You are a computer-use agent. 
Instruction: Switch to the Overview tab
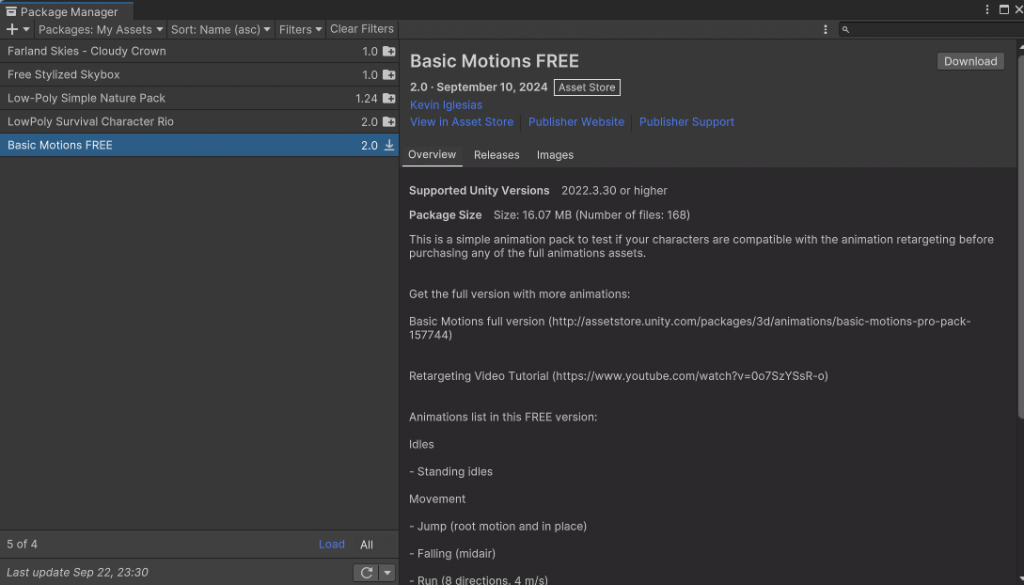[432, 155]
